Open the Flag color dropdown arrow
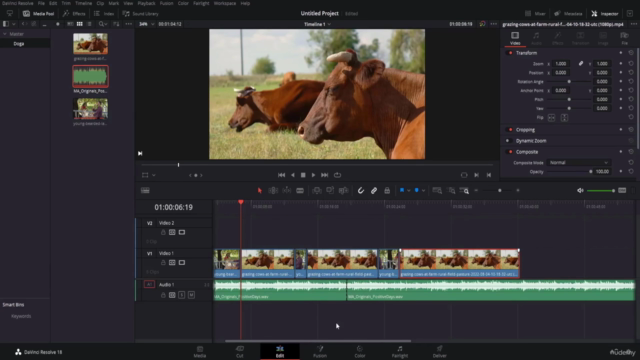Image resolution: width=640 pixels, height=360 pixels. 408,191
